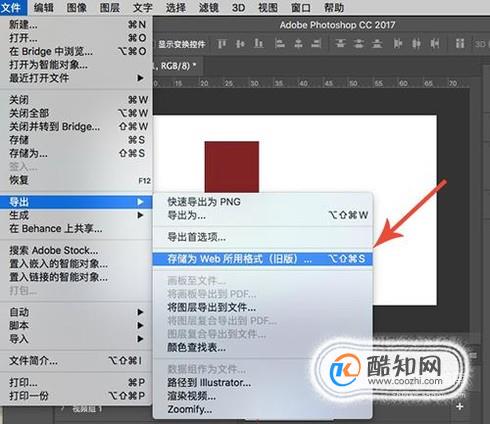Screen dimensions: 490x424
Task: Open the 视图 menu
Action: click(x=268, y=7)
